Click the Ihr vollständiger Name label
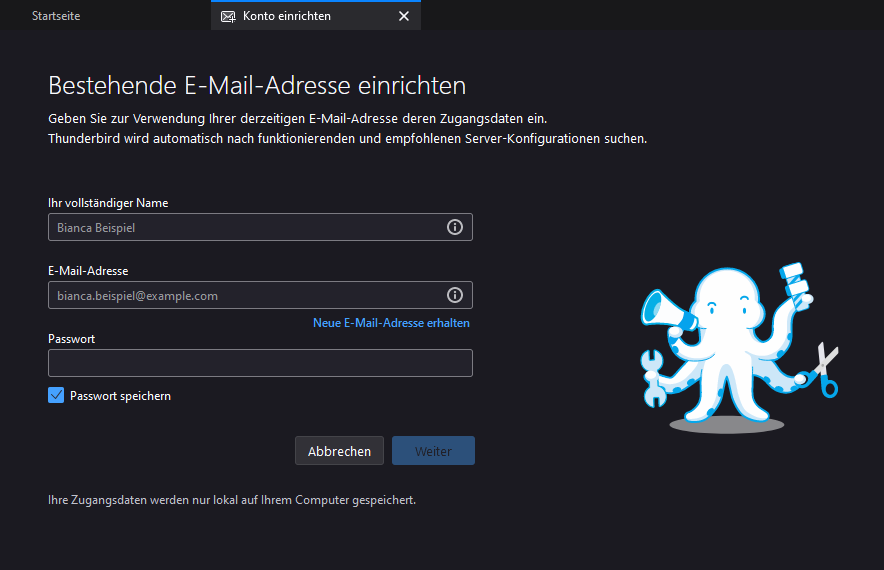 point(108,203)
